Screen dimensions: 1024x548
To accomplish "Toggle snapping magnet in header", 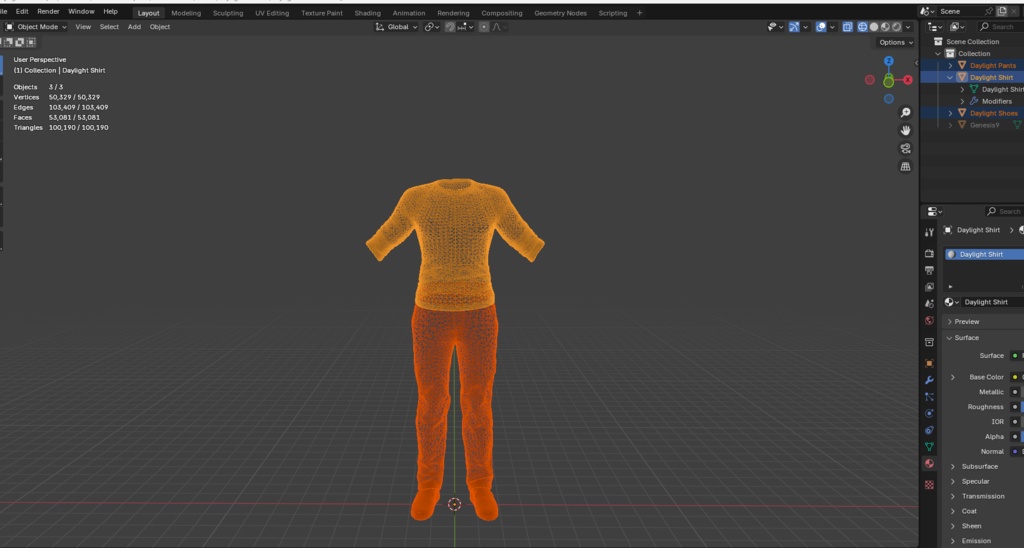I will 450,27.
